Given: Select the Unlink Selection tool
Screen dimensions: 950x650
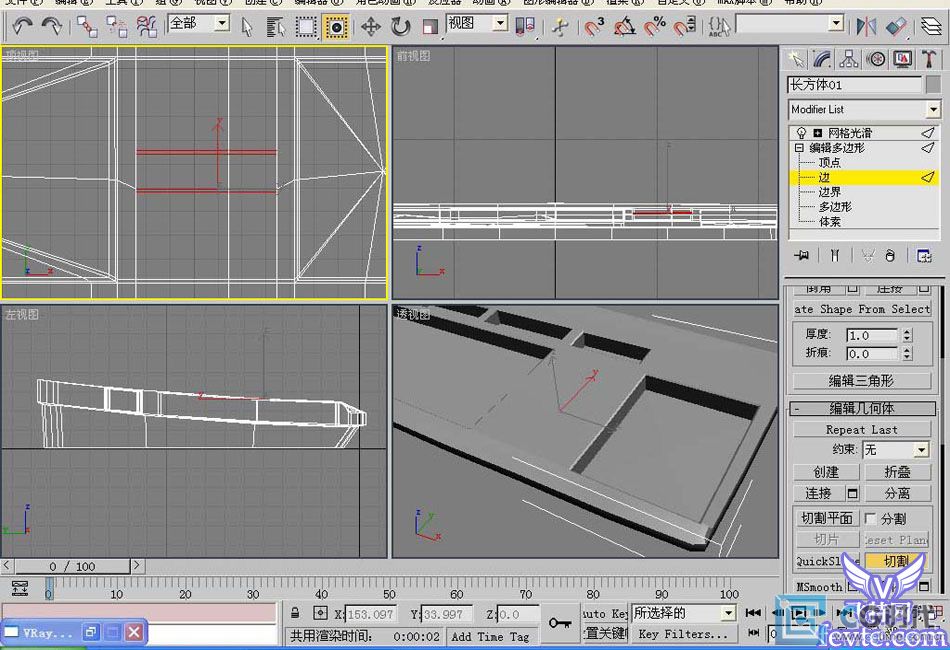Looking at the screenshot, I should 117,26.
